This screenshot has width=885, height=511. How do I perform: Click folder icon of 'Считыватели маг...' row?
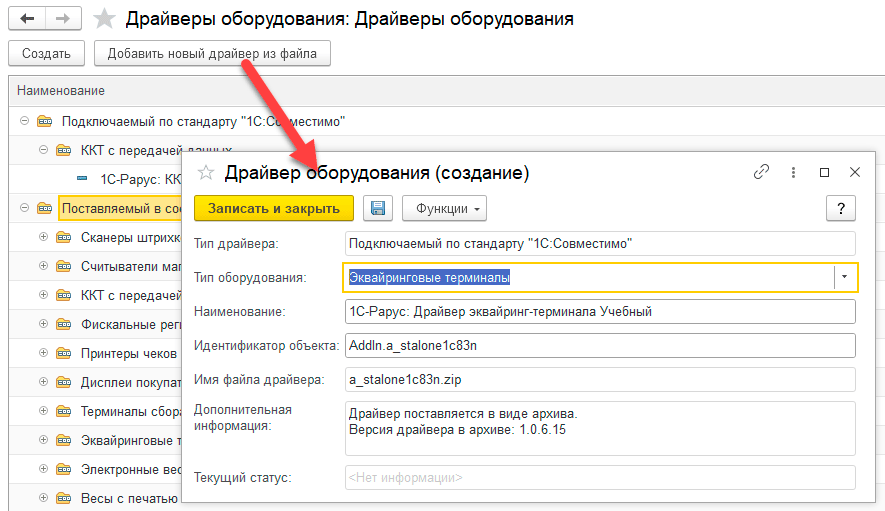click(64, 266)
